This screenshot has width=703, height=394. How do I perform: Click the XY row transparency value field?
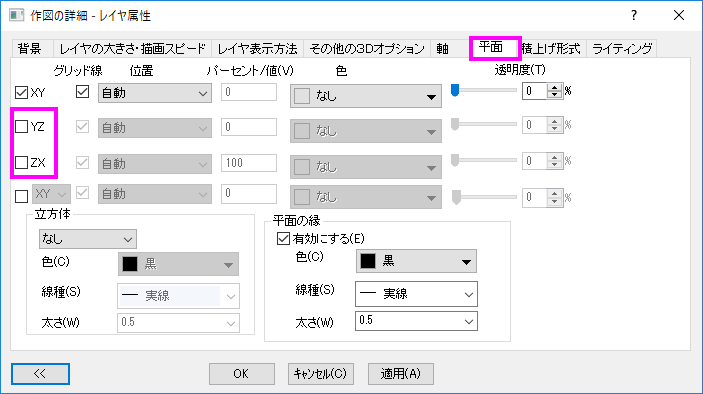coord(535,91)
